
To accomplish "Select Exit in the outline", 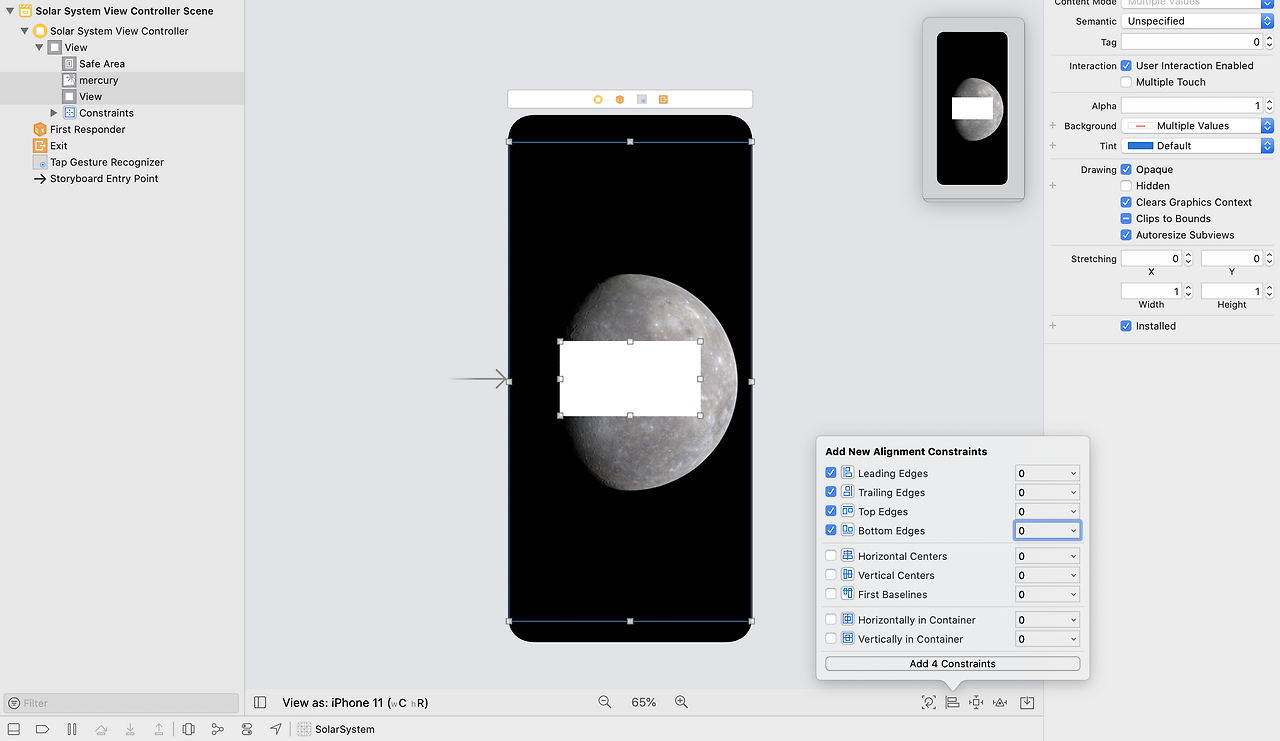I will click(59, 146).
